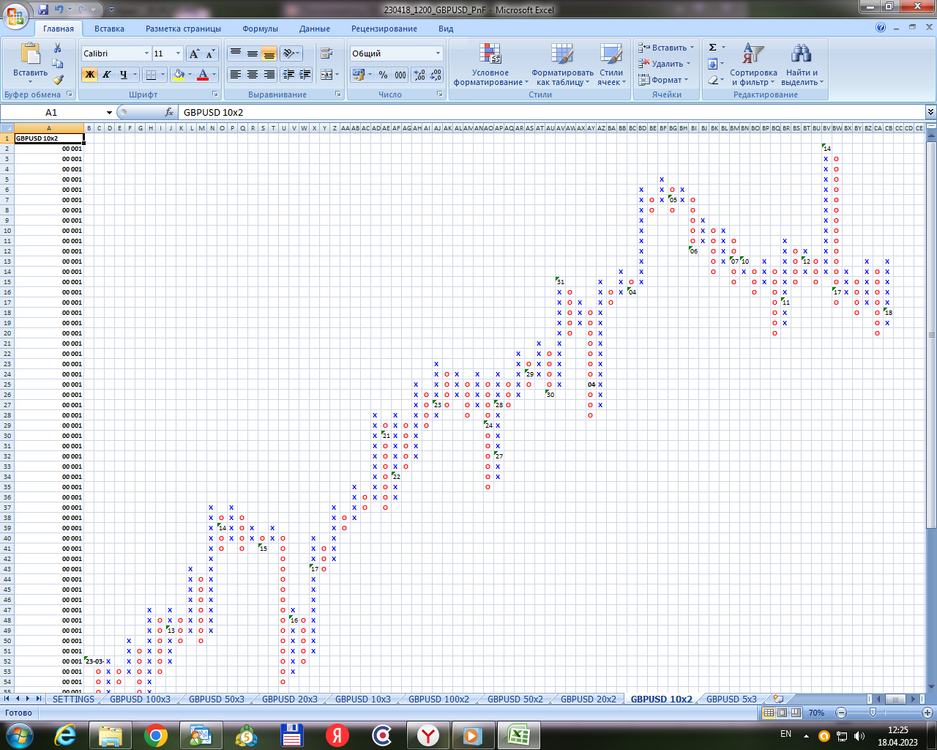937x750 pixels.
Task: Apply middle vertical alignment
Action: point(252,54)
